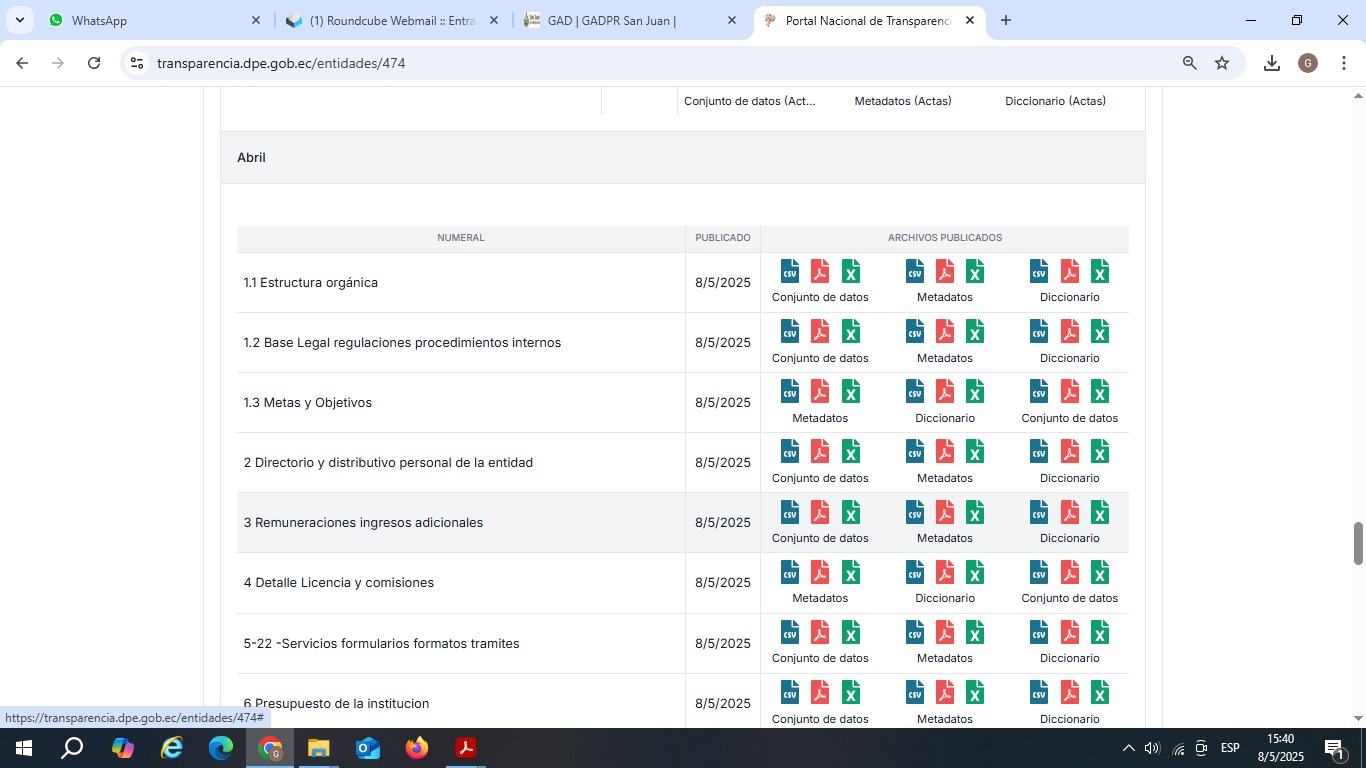Image resolution: width=1366 pixels, height=768 pixels.
Task: Download CSV of Detalle Licencia Conjunto de datos
Action: [x=1039, y=572]
